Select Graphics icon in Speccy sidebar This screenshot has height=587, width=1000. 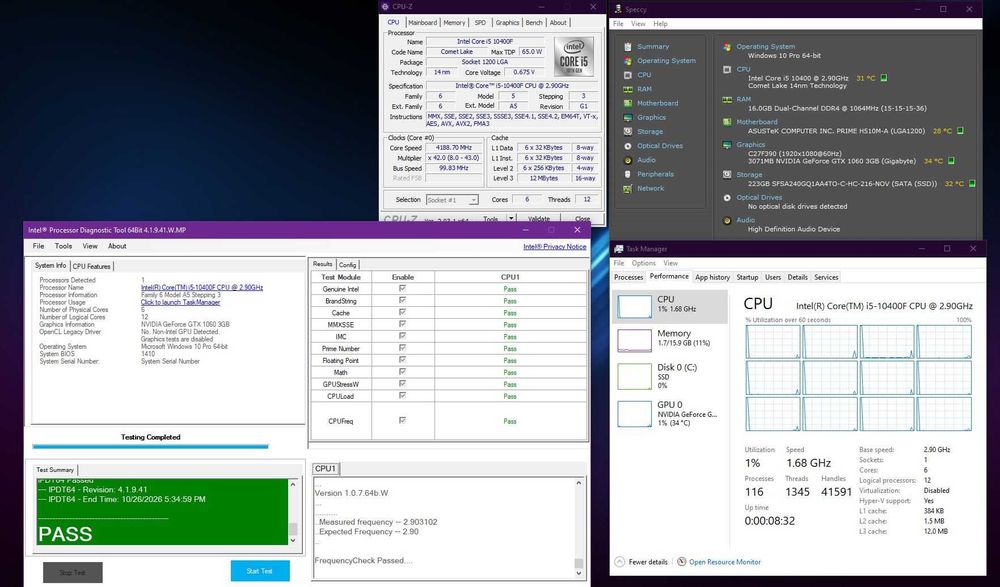[x=628, y=117]
